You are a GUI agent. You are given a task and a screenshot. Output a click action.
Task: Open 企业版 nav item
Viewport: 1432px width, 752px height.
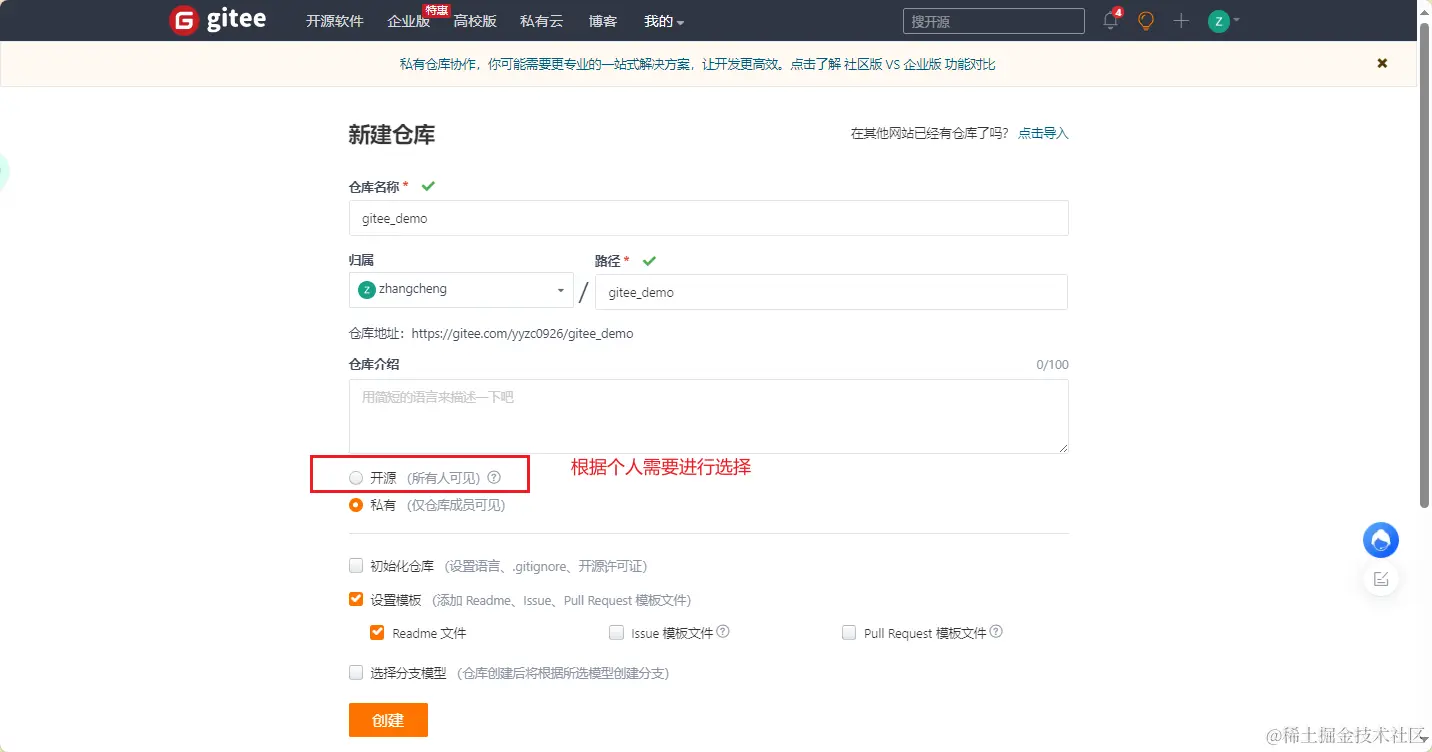tap(409, 21)
